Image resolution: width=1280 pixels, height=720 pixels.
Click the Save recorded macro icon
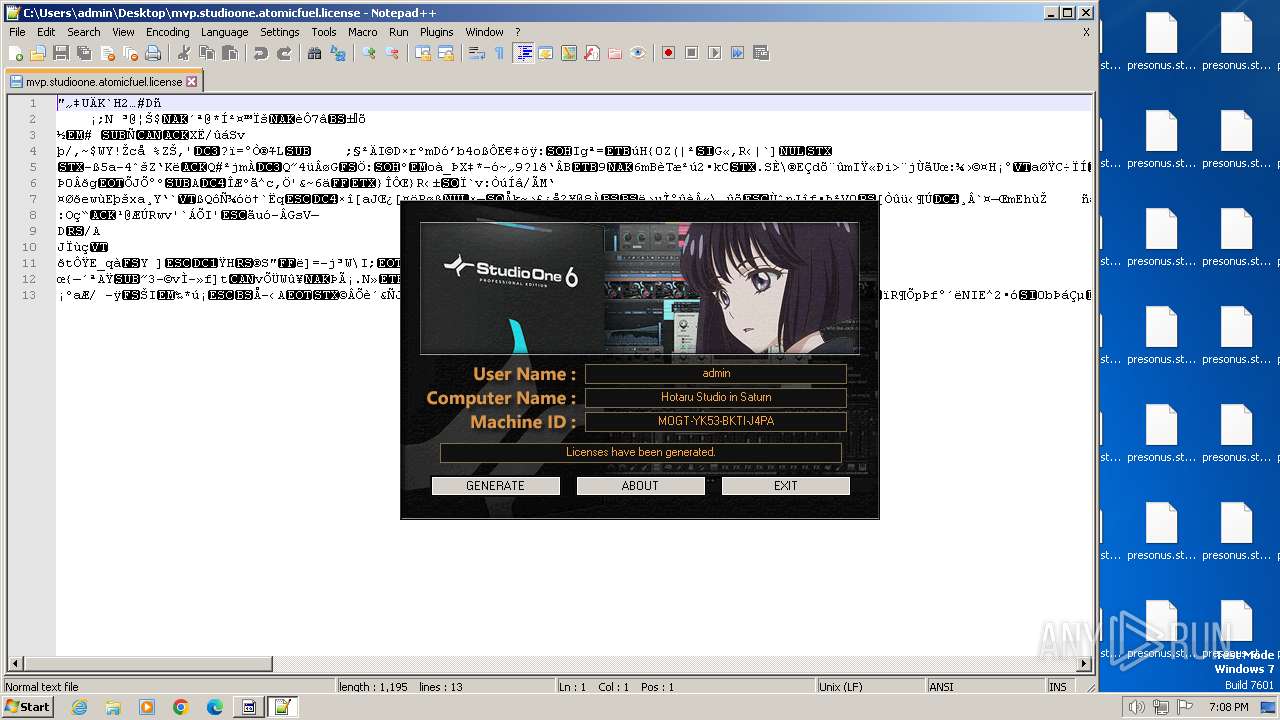(760, 53)
